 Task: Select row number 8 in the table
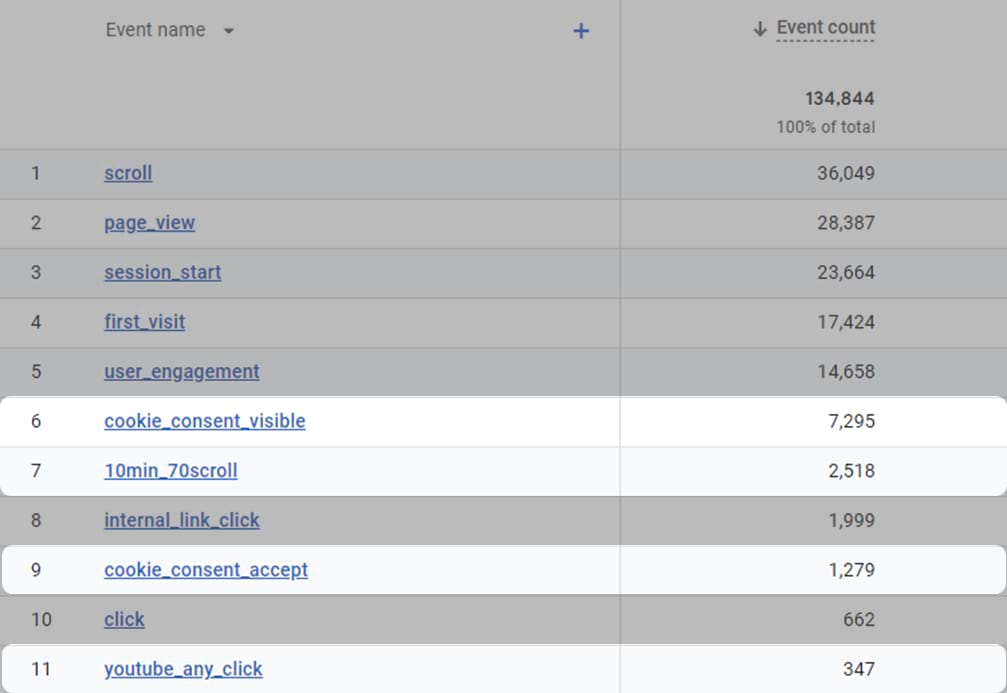point(36,520)
